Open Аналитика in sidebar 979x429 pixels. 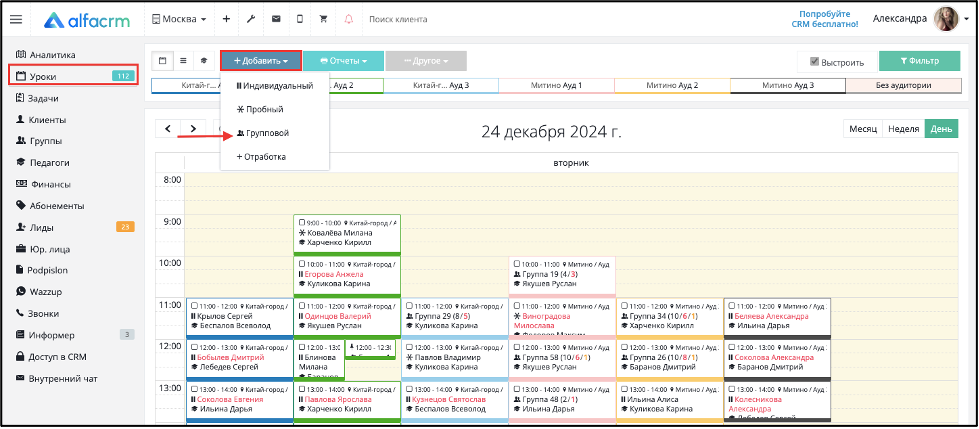(x=45, y=55)
